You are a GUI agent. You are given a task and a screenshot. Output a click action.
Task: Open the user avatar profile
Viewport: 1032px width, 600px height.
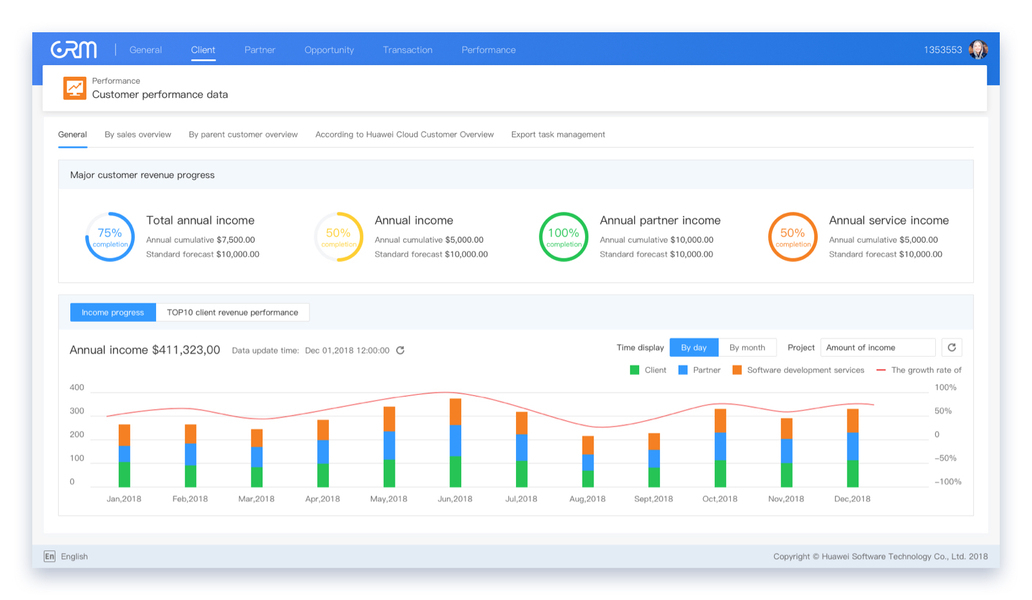pyautogui.click(x=978, y=49)
